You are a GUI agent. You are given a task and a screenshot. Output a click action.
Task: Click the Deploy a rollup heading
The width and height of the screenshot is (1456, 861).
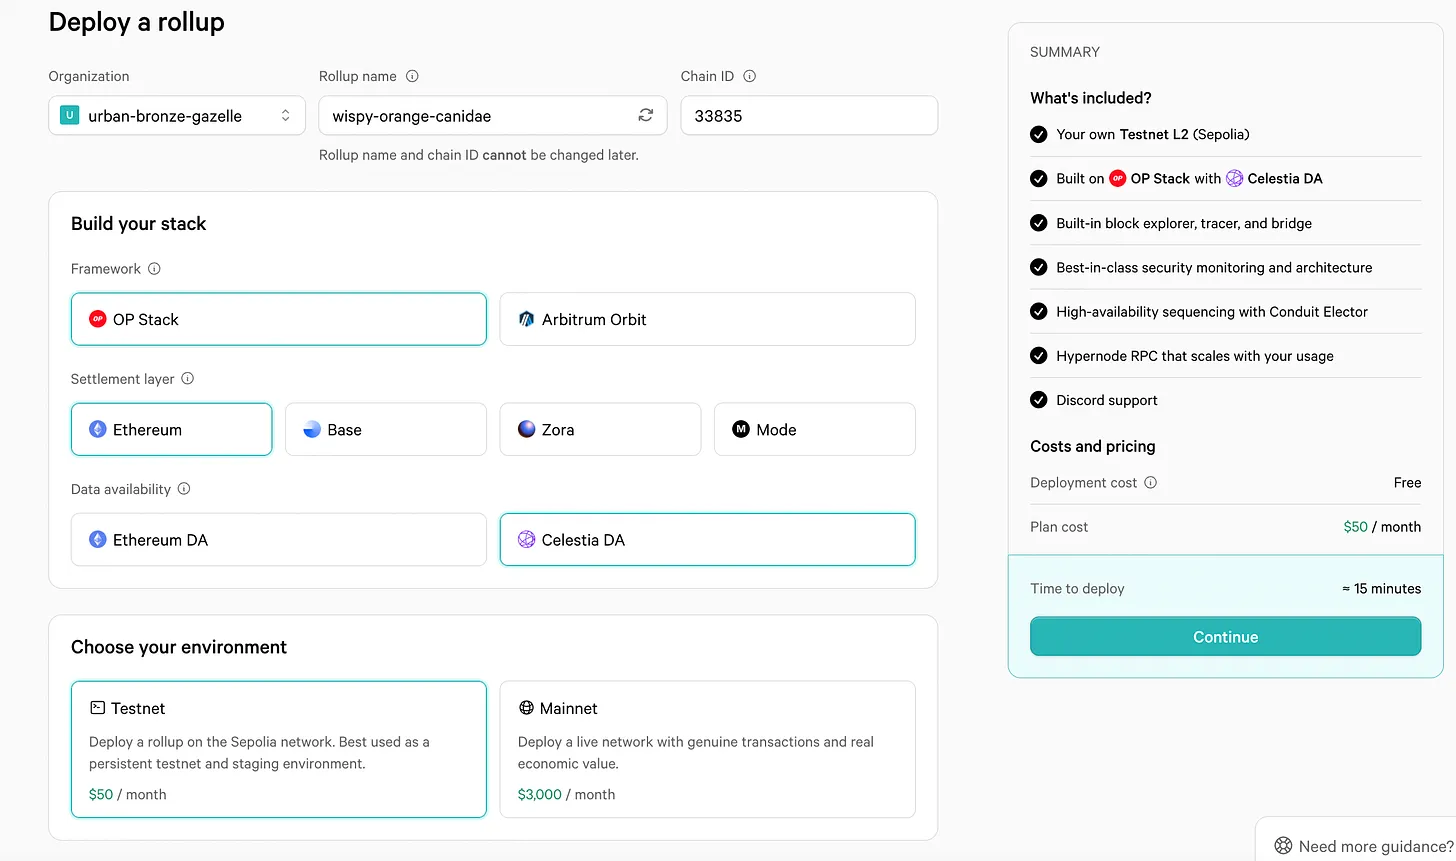tap(137, 22)
